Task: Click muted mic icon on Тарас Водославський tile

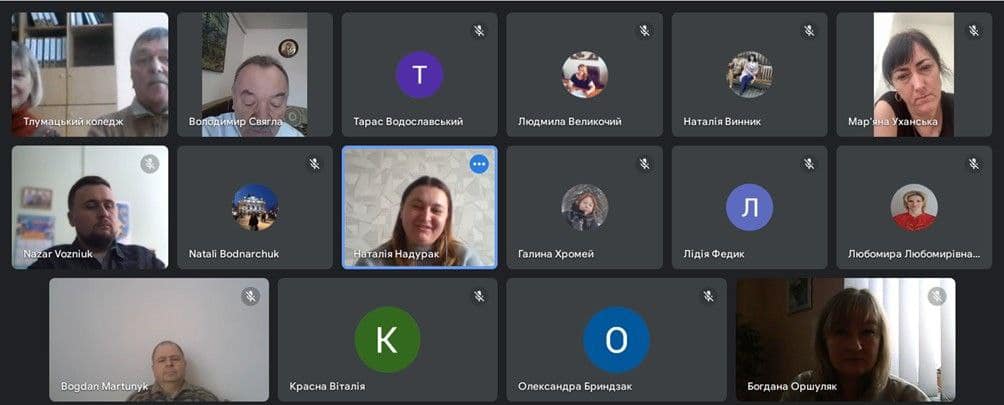Action: (x=479, y=31)
